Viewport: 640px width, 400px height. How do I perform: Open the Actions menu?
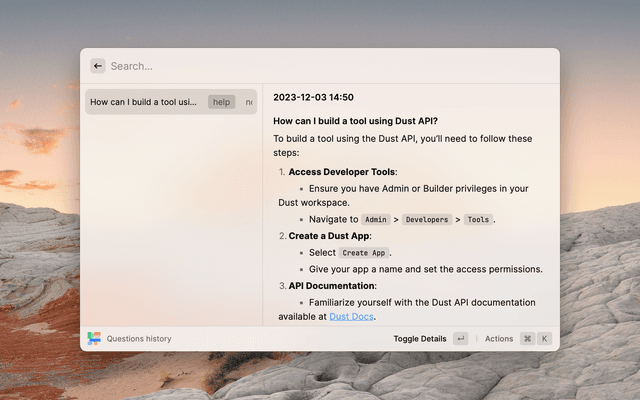click(499, 339)
